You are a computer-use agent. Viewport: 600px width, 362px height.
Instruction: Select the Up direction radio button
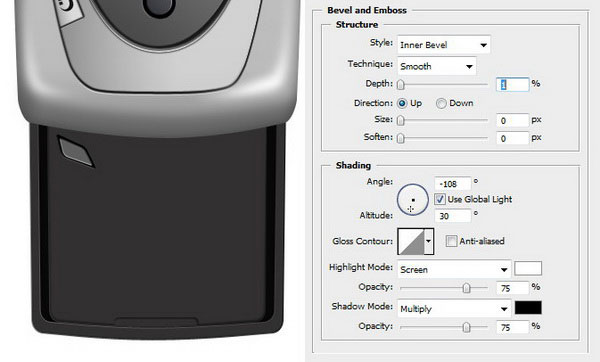[x=402, y=103]
